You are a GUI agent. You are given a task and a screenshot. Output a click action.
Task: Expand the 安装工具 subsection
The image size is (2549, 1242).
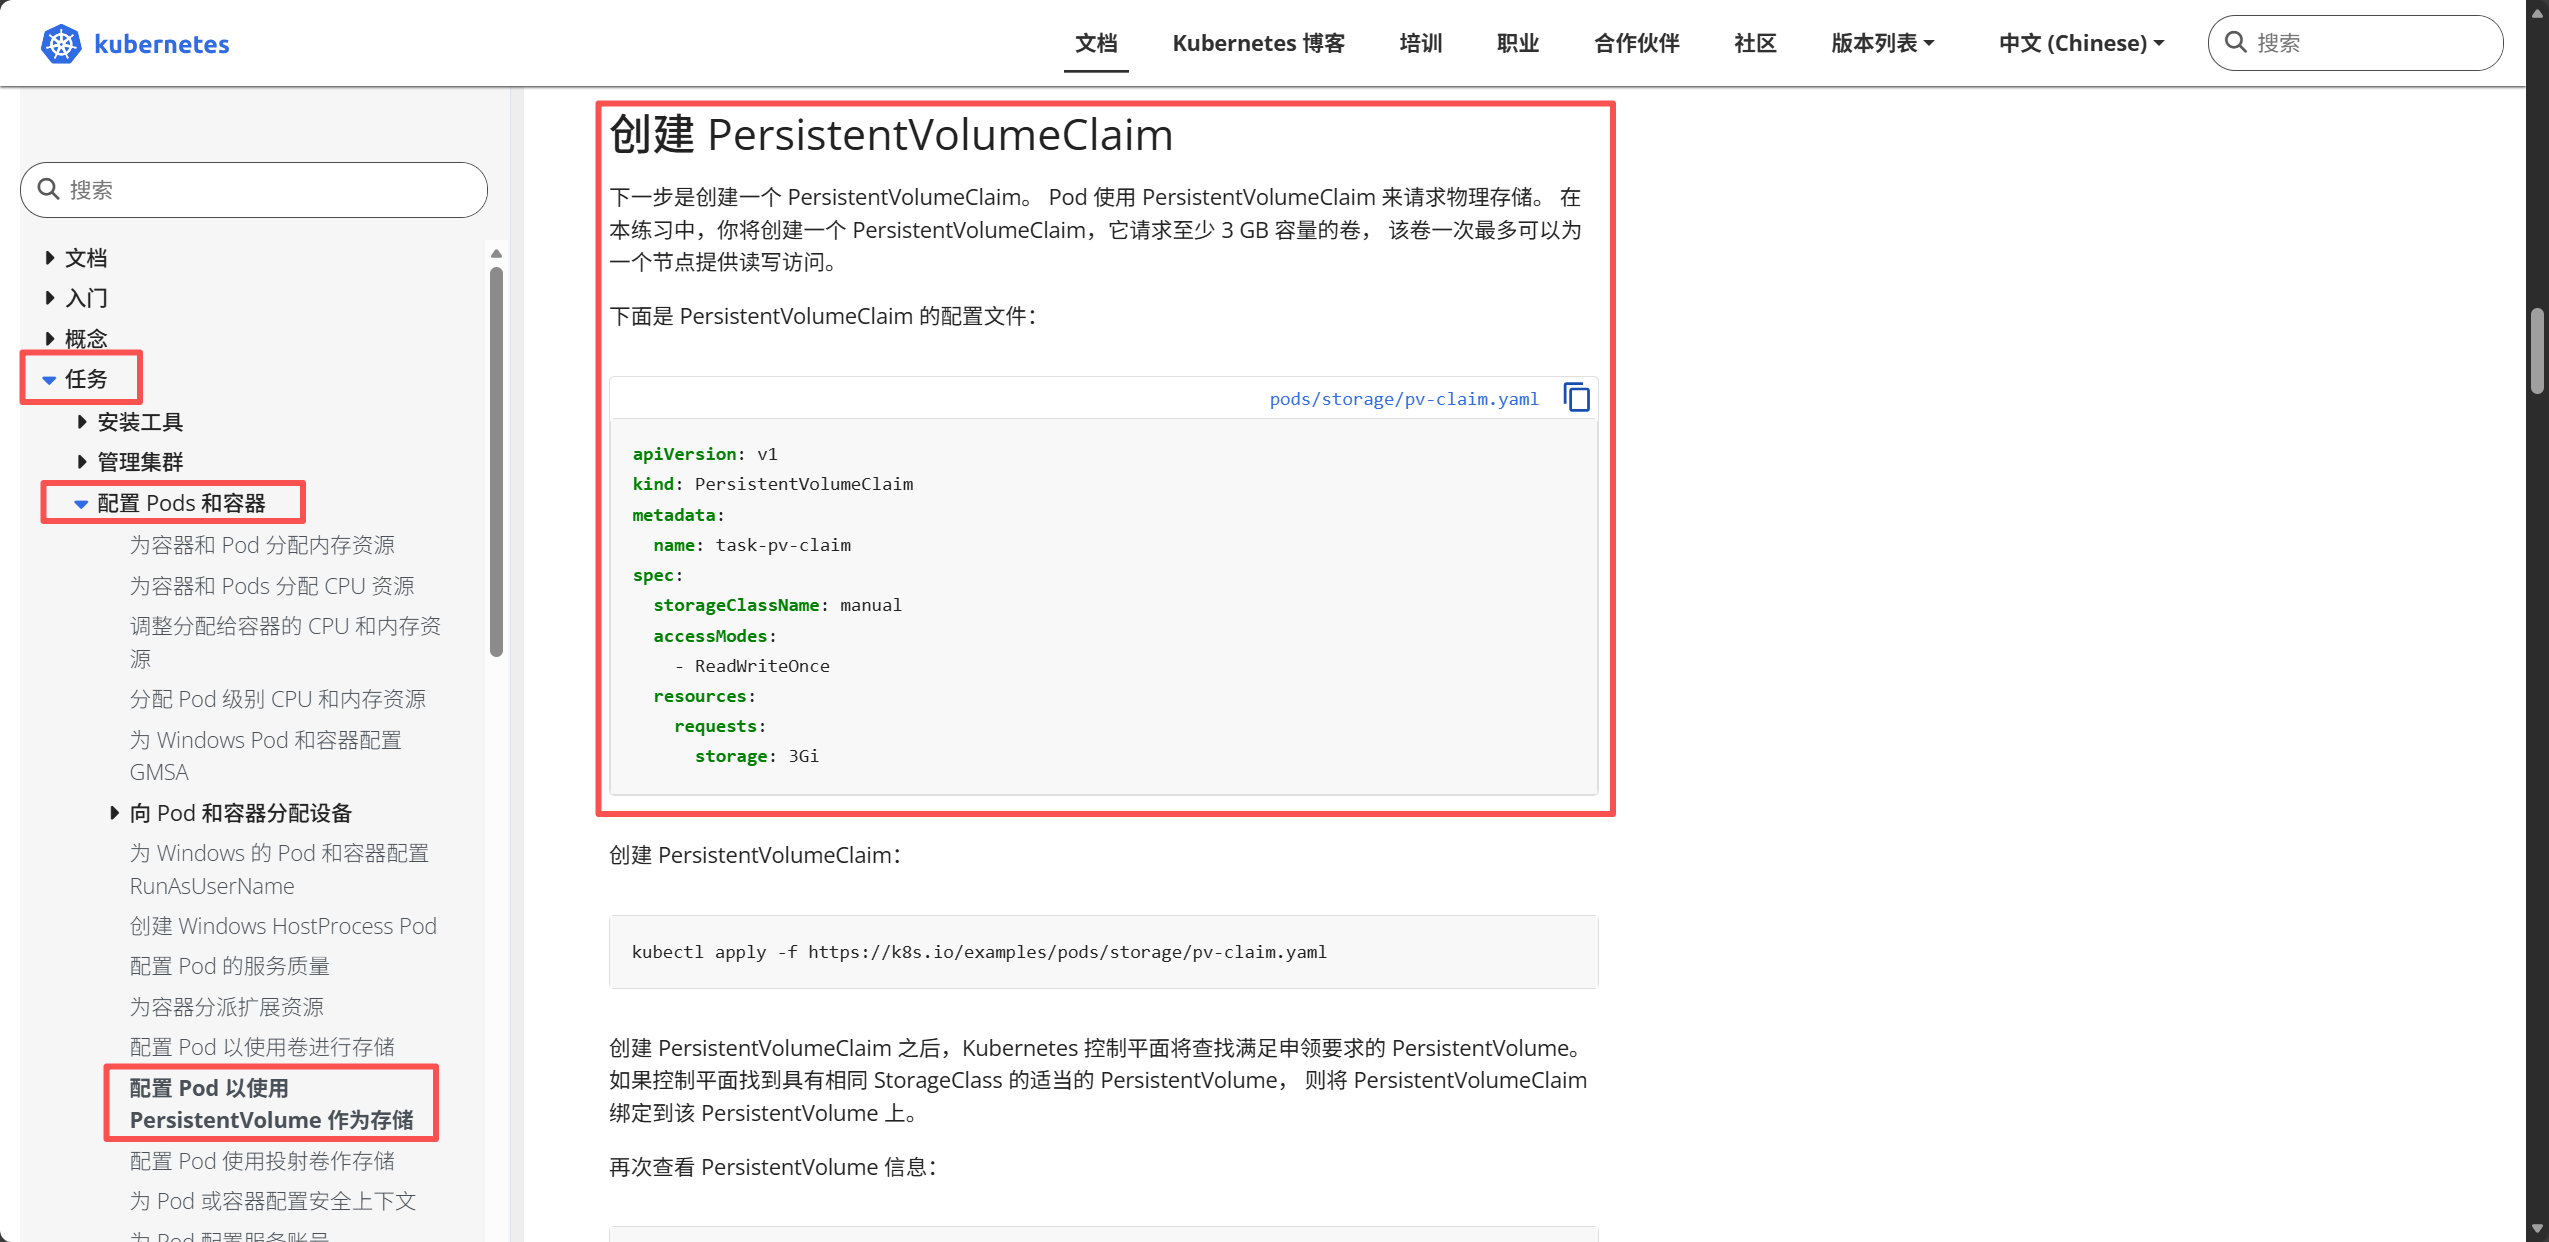click(82, 422)
